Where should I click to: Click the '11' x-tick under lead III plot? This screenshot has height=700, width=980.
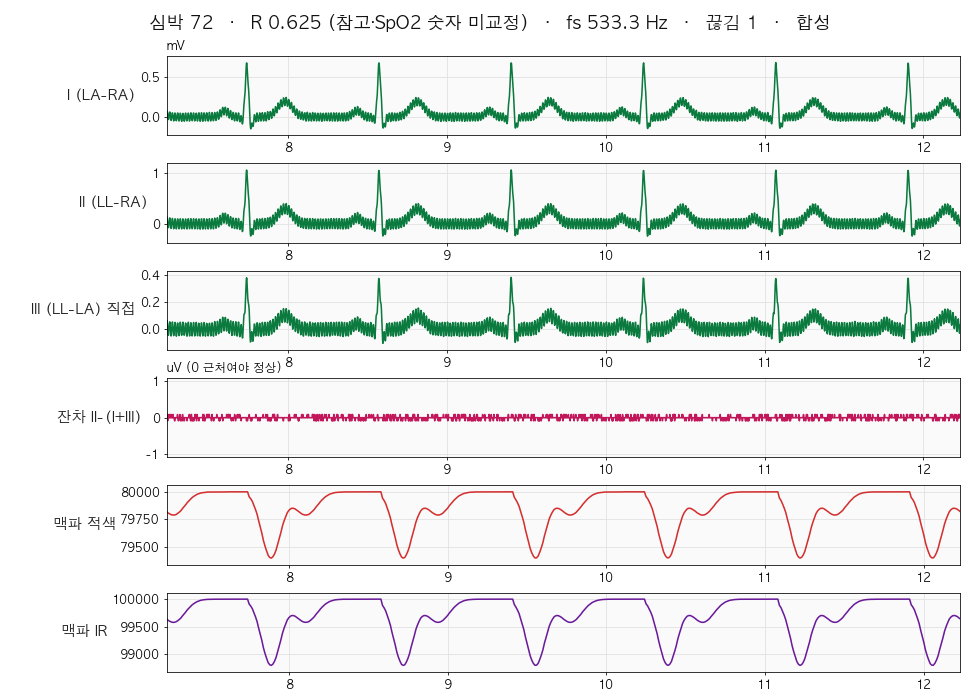[x=764, y=362]
